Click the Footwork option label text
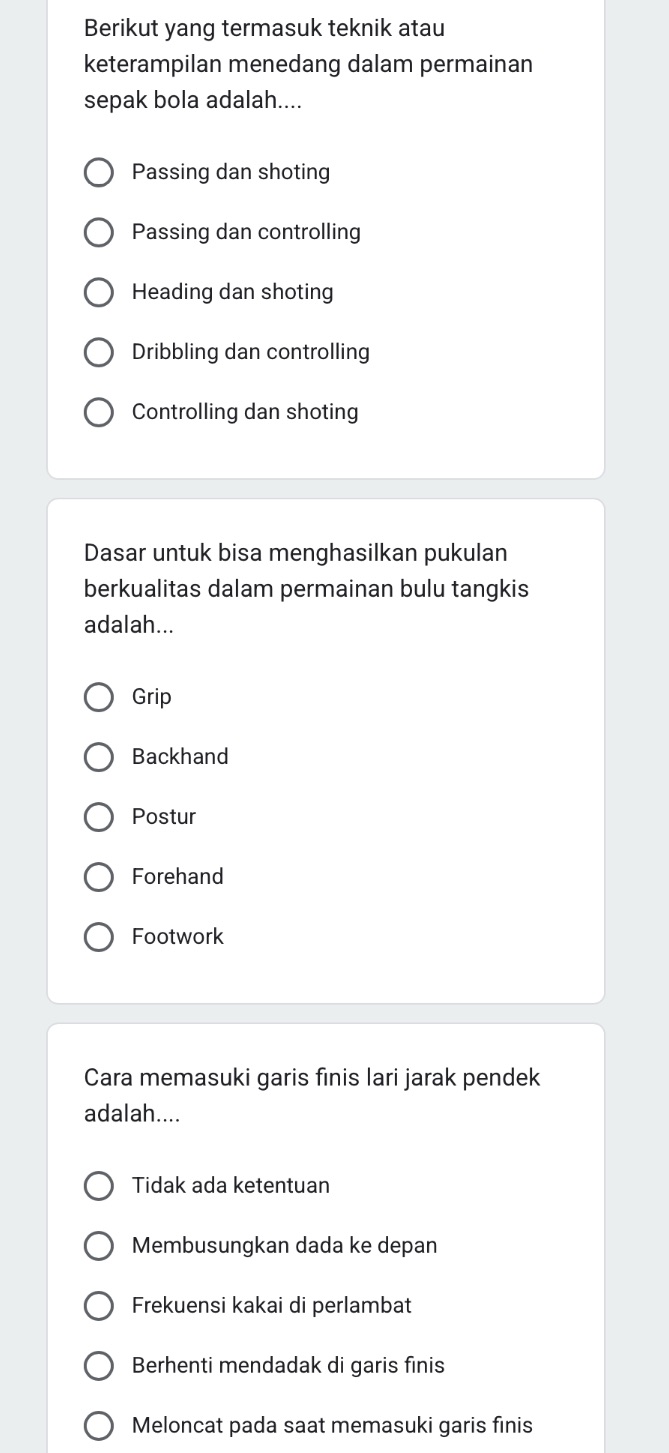Screen dimensions: 669x1453 pos(177,937)
